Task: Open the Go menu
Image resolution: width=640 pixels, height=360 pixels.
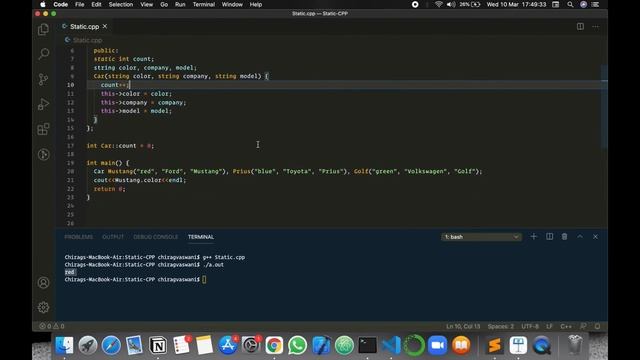Action: [164, 4]
